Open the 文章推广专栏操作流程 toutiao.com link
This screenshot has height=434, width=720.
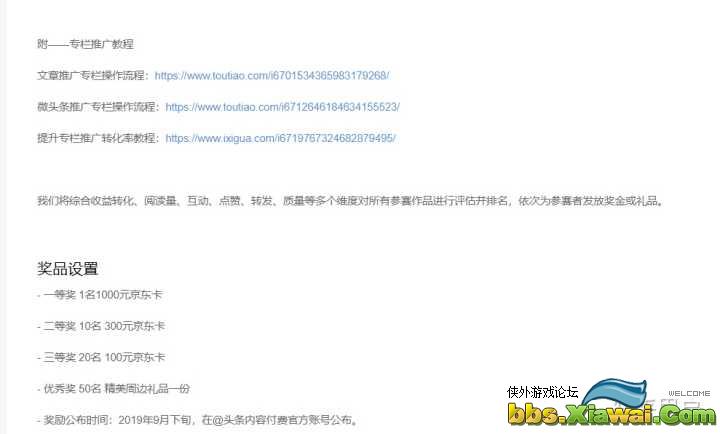(272, 75)
